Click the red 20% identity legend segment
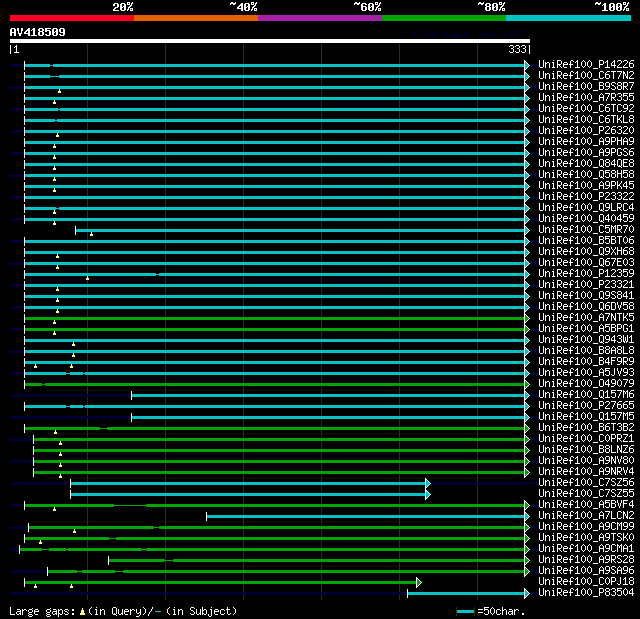640x619 pixels. [71, 17]
